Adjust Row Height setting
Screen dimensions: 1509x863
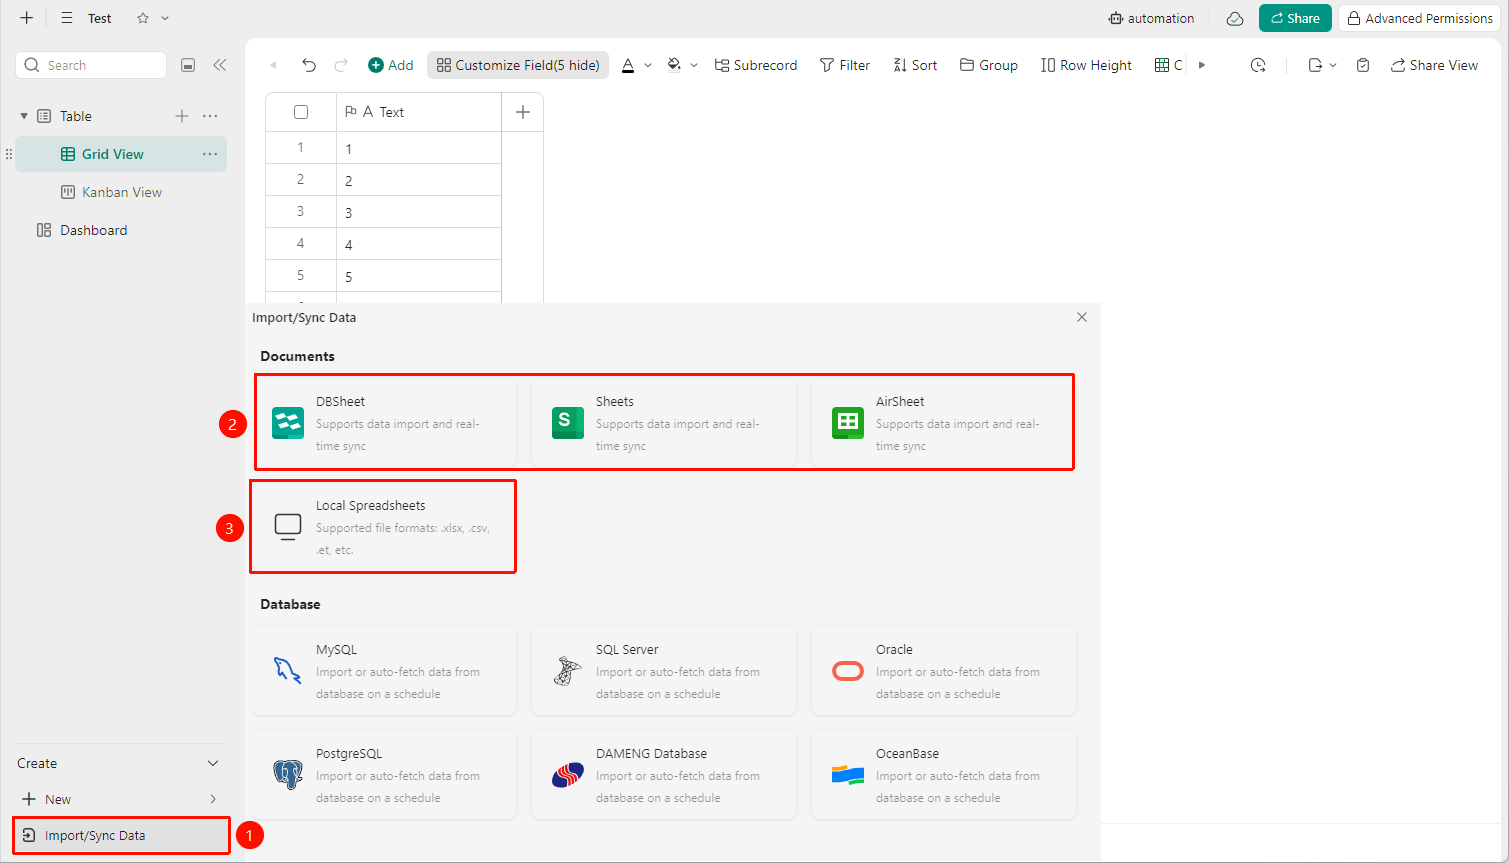click(x=1086, y=65)
